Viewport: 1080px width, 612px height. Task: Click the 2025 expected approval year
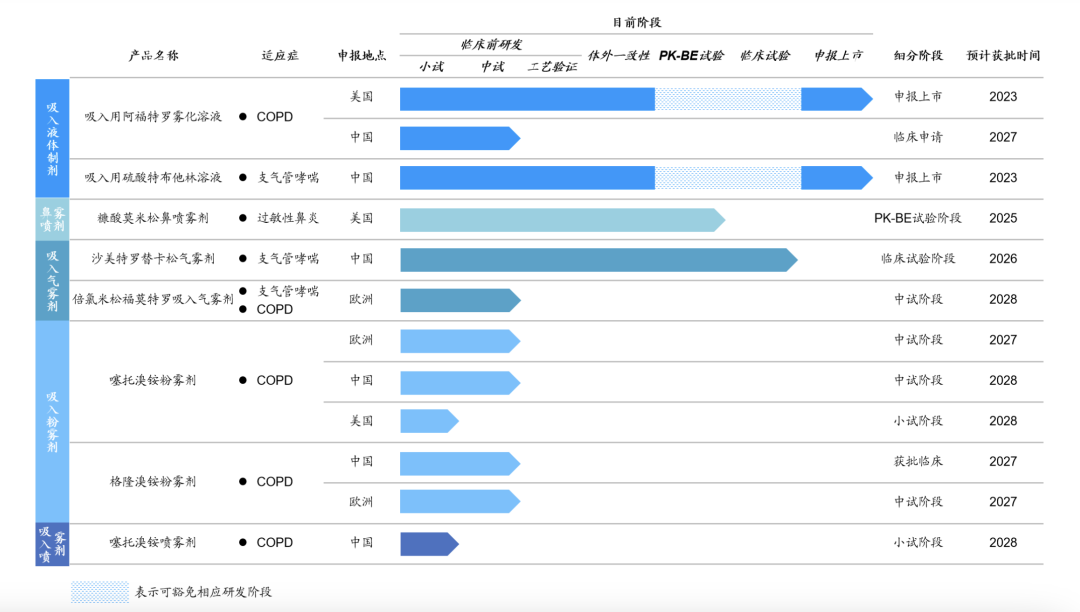pyautogui.click(x=1003, y=219)
